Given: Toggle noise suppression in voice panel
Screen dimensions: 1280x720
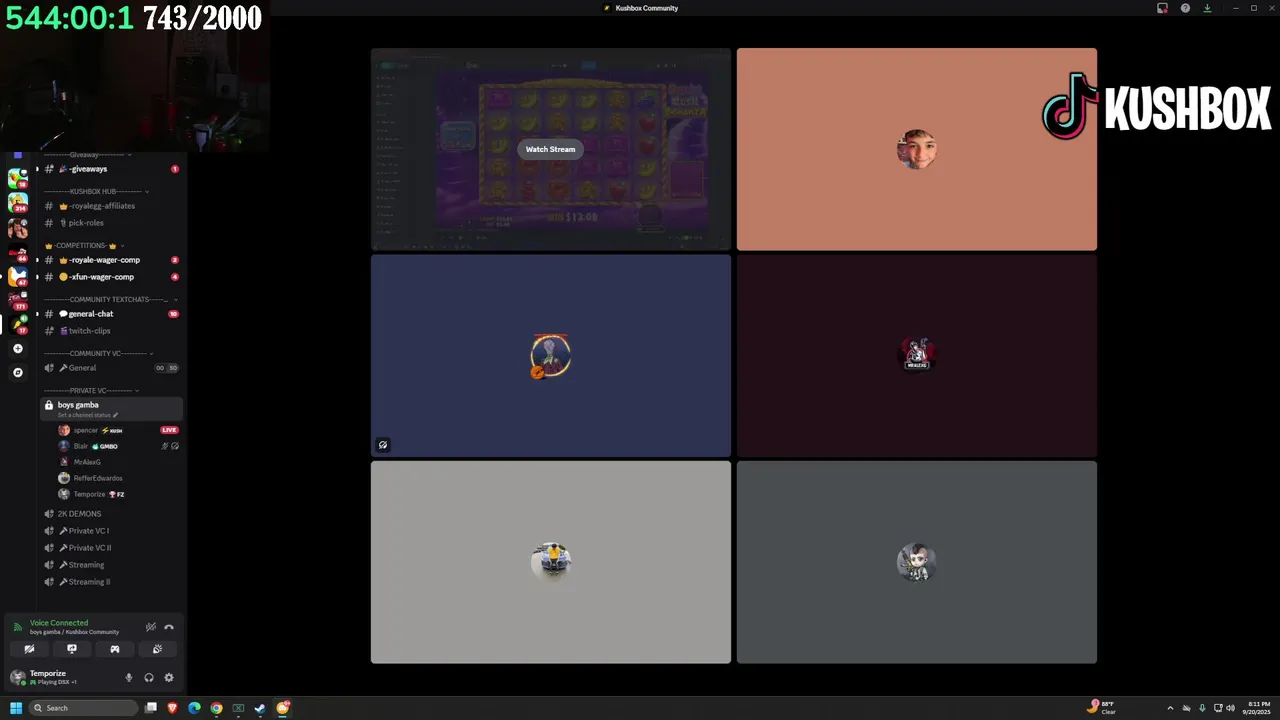Looking at the screenshot, I should (x=151, y=627).
